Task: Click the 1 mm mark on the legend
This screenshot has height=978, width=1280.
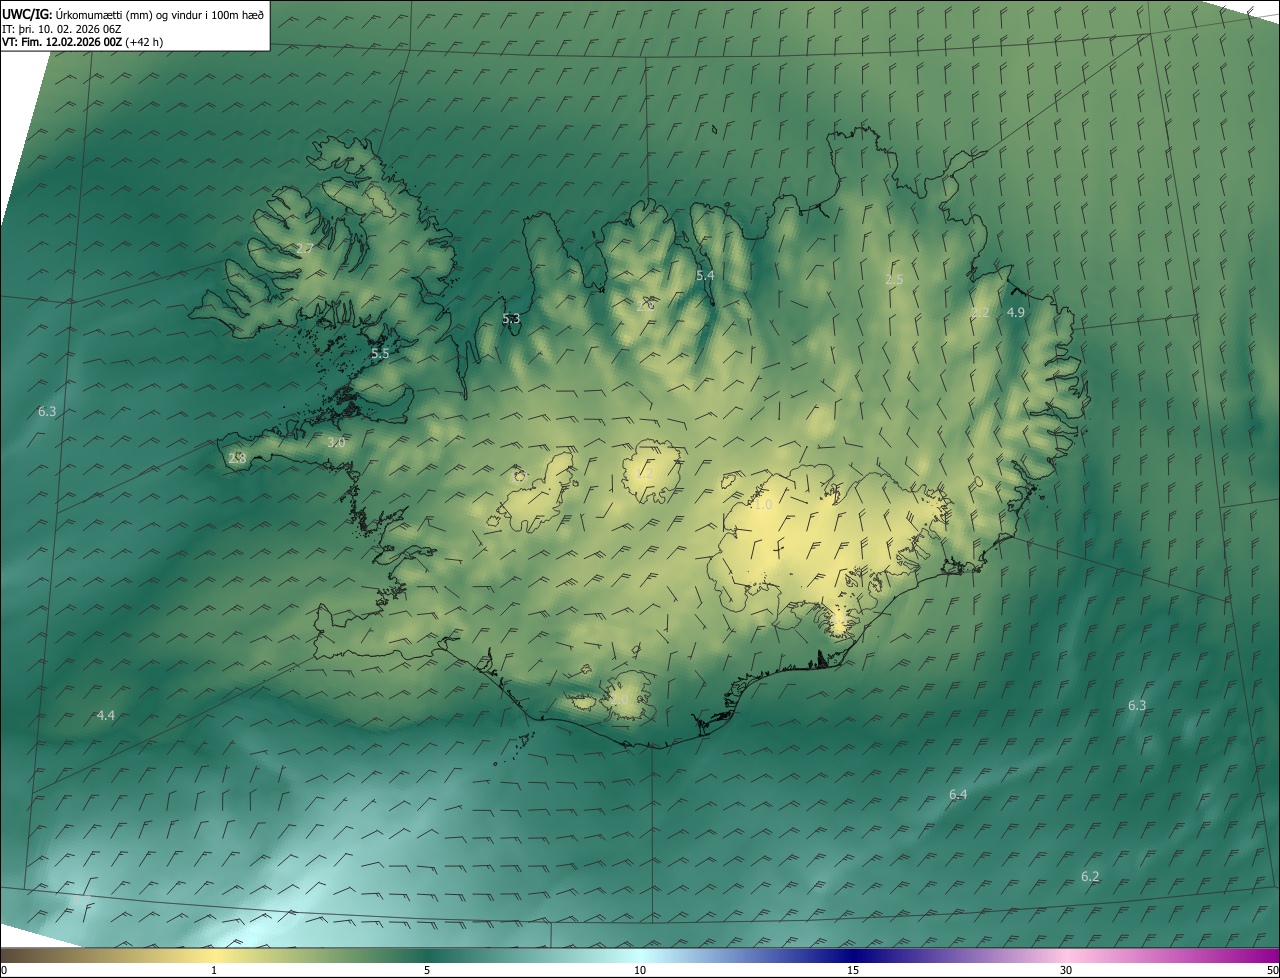Action: click(x=214, y=970)
